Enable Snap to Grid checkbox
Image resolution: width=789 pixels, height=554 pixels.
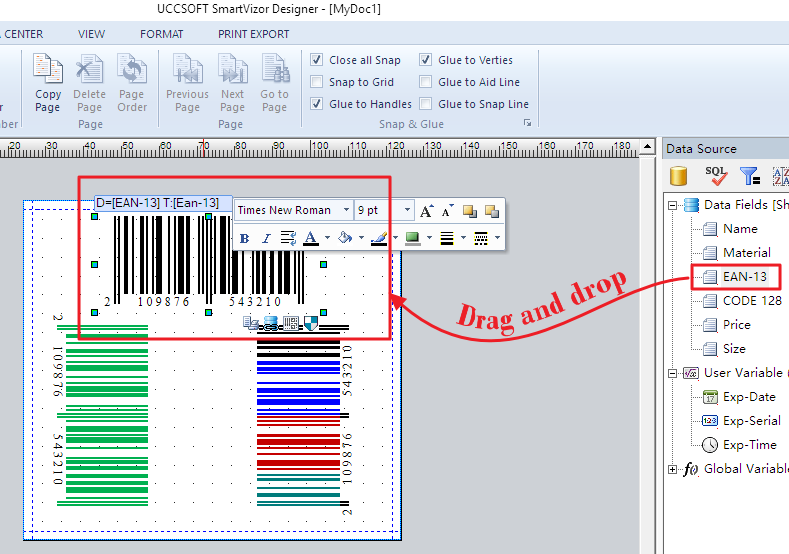coord(317,82)
